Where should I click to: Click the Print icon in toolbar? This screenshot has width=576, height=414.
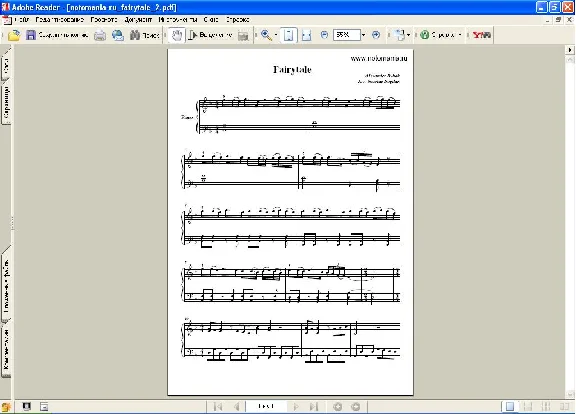pos(100,35)
